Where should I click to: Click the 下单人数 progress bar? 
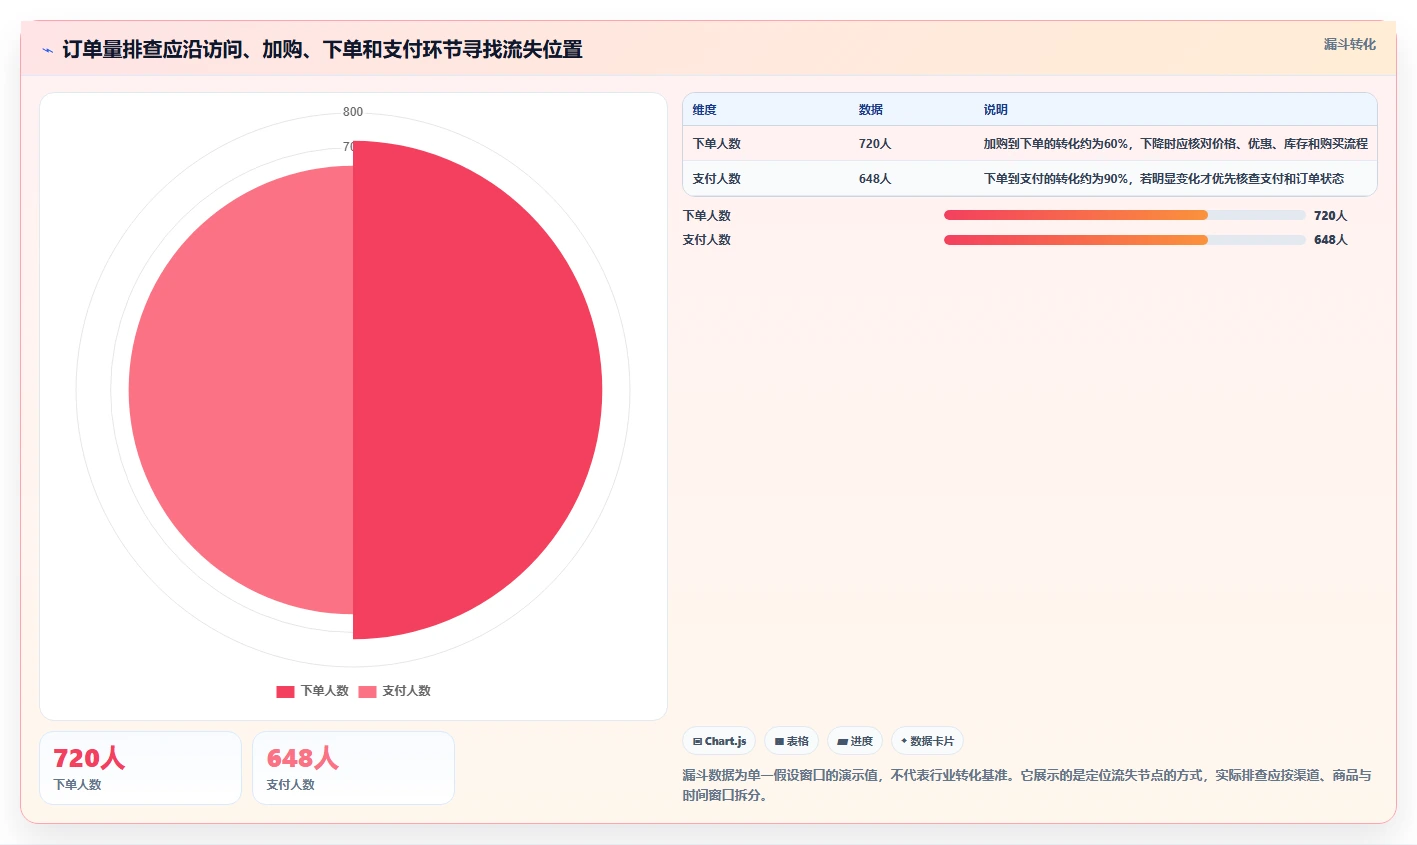click(x=1124, y=215)
